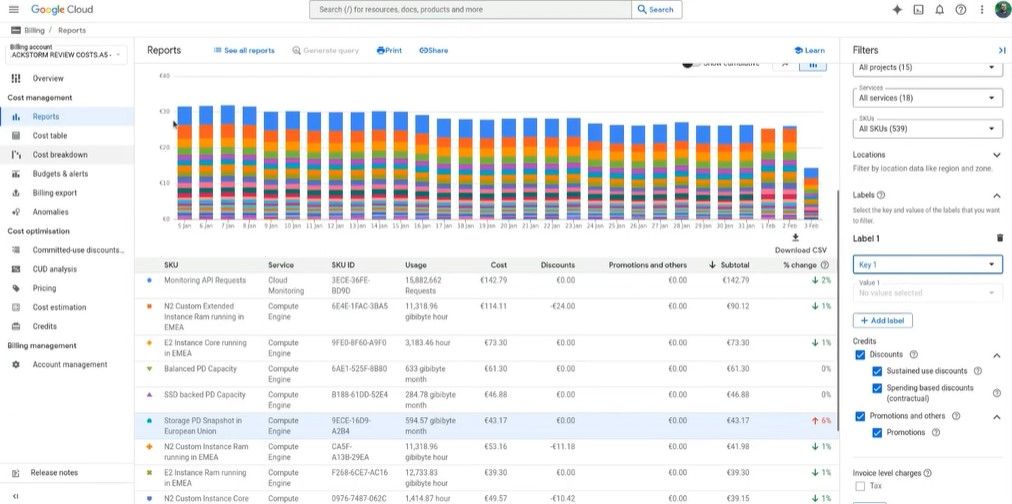The height and width of the screenshot is (504, 1012).
Task: Switch to the bar chart view icon
Action: pyautogui.click(x=813, y=65)
